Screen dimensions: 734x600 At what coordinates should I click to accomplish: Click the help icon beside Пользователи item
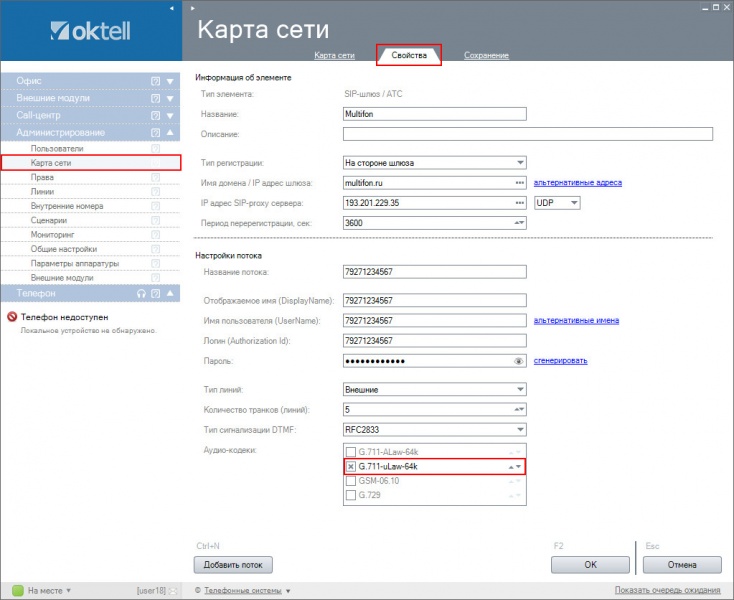click(155, 149)
